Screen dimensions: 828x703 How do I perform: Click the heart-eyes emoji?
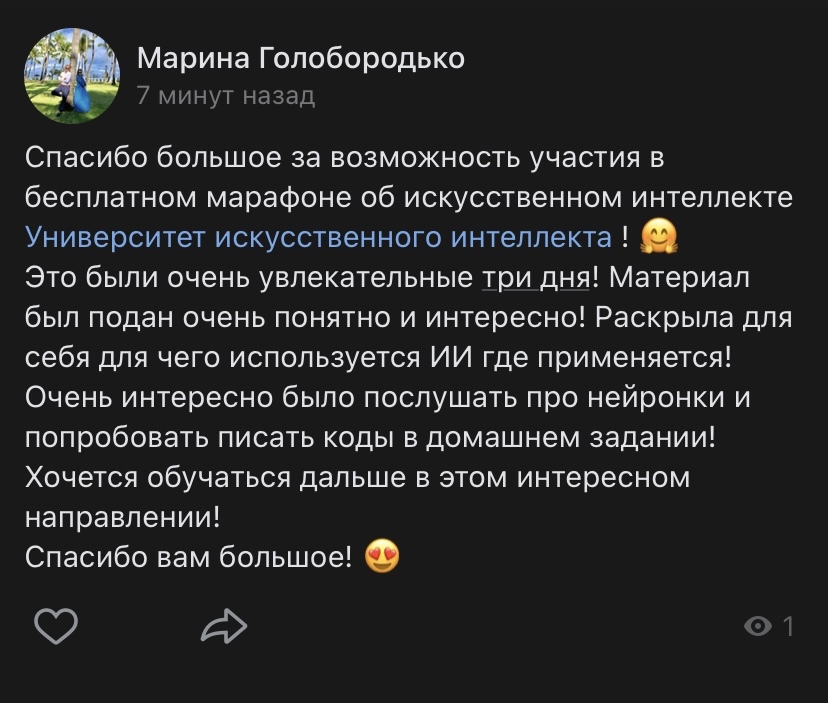tap(383, 556)
